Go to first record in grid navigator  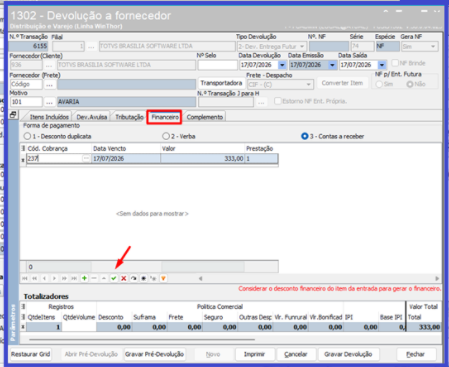click(x=25, y=278)
